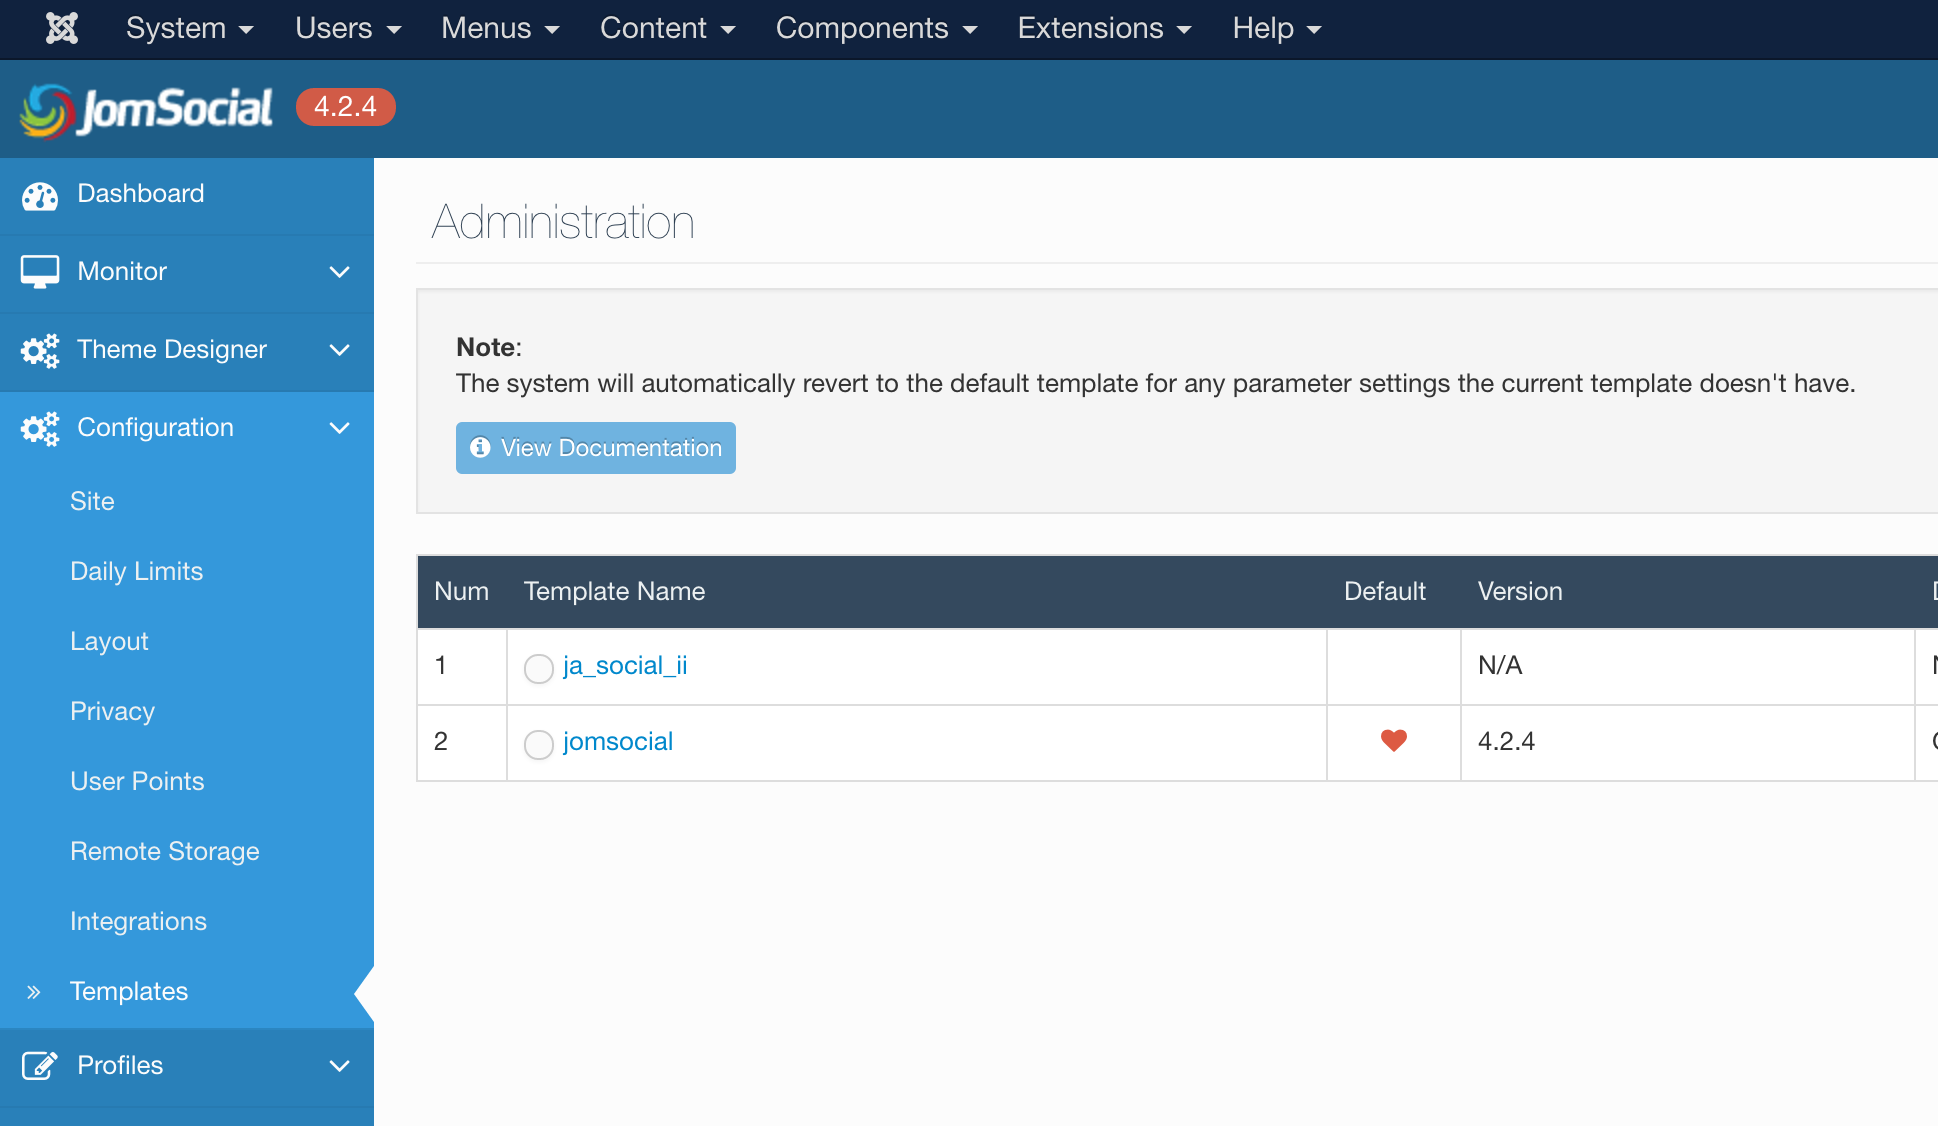Screen dimensions: 1938x1126
Task: Select the ja_social_ii template radio button
Action: (x=539, y=668)
